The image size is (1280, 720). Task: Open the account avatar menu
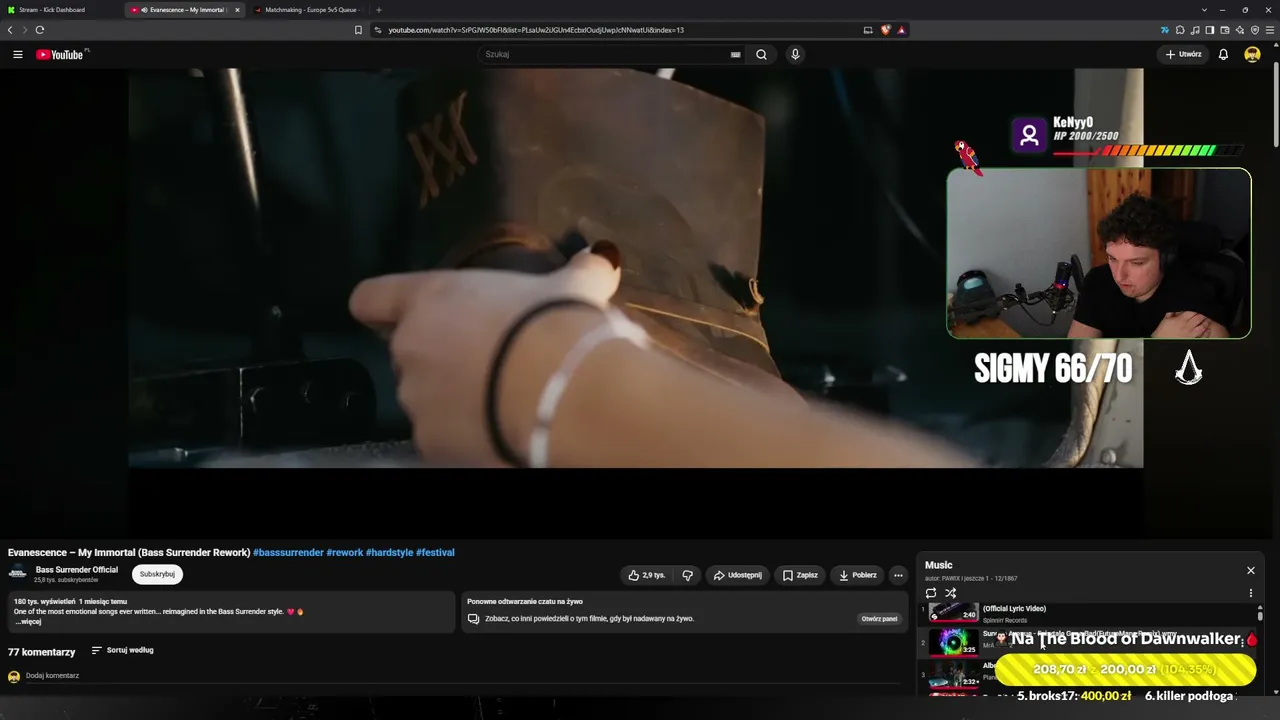click(1252, 55)
